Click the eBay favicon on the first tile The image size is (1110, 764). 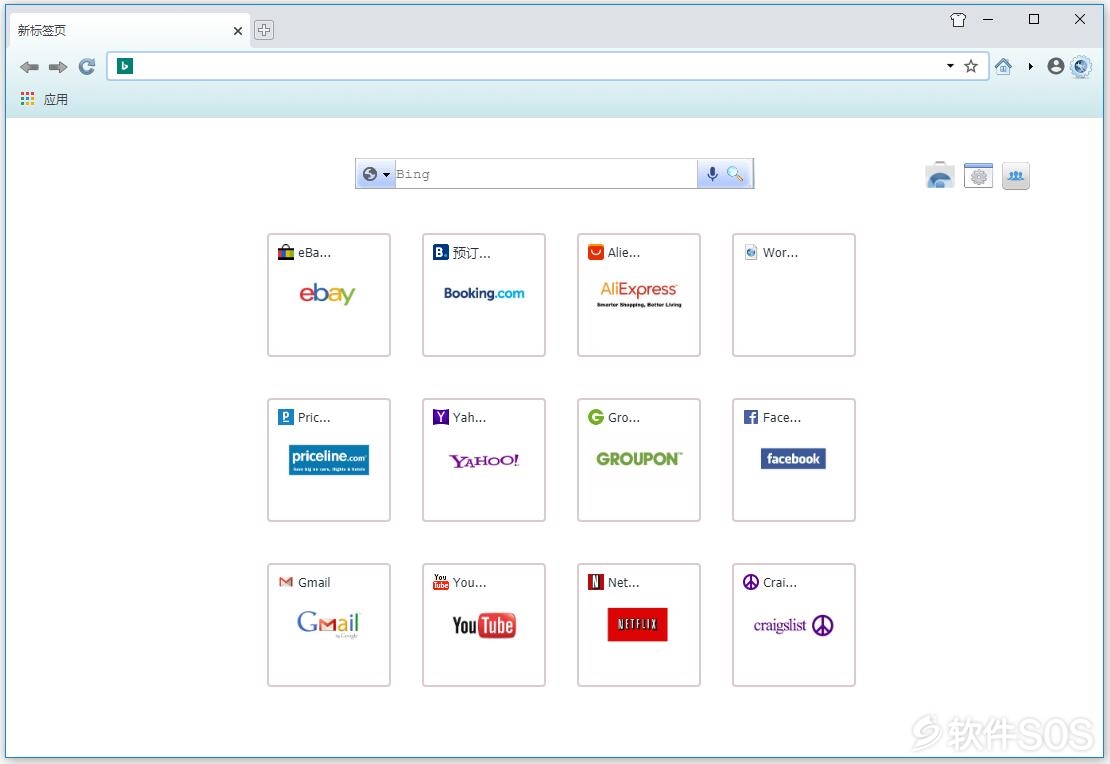point(286,252)
